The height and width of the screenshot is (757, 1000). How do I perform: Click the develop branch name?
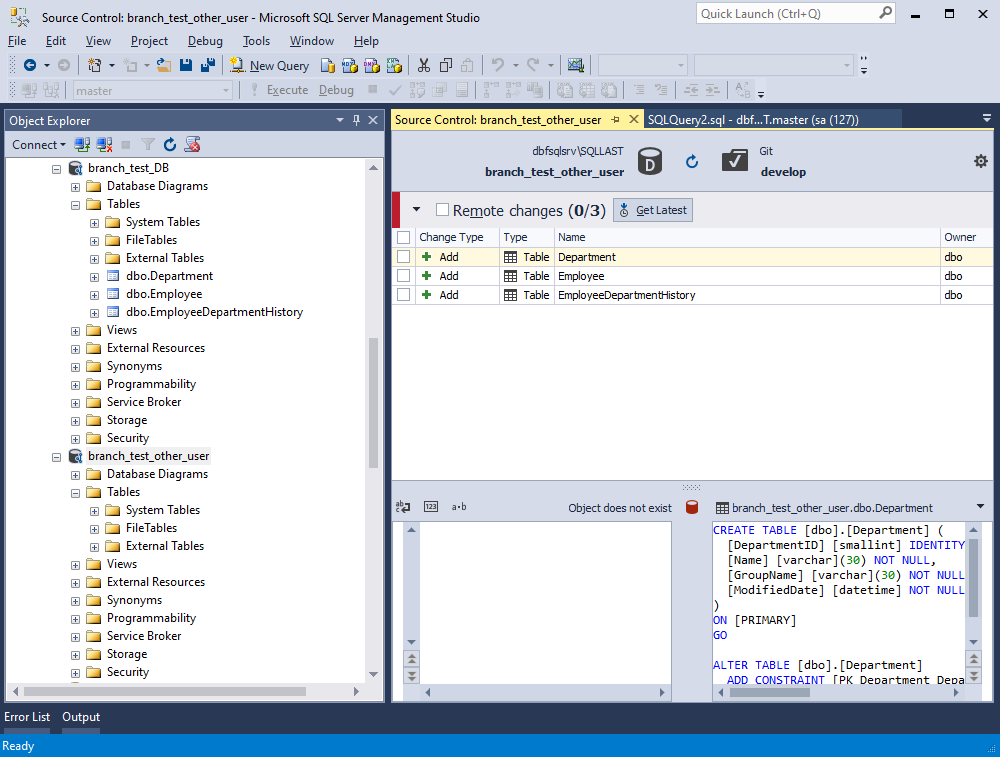[783, 172]
